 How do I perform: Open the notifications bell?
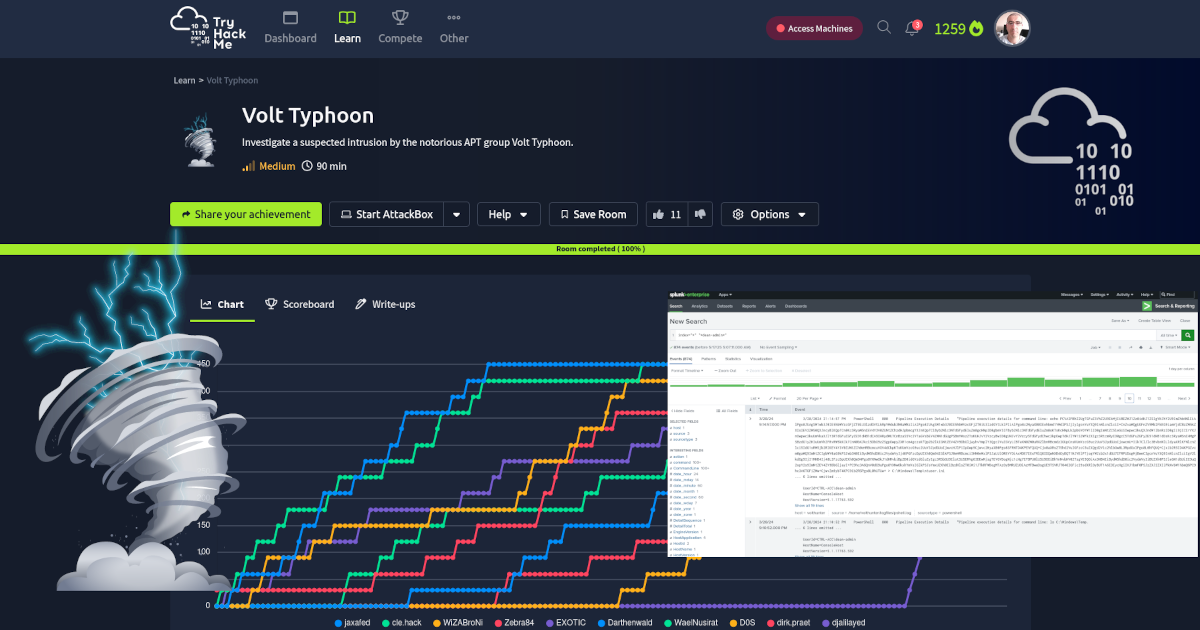(912, 29)
